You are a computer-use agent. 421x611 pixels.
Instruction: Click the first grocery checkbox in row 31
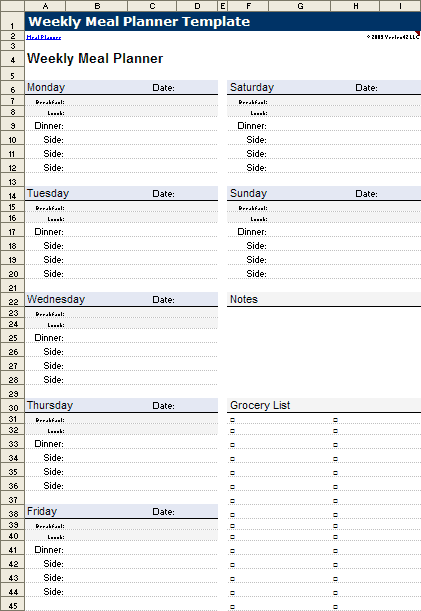(232, 420)
